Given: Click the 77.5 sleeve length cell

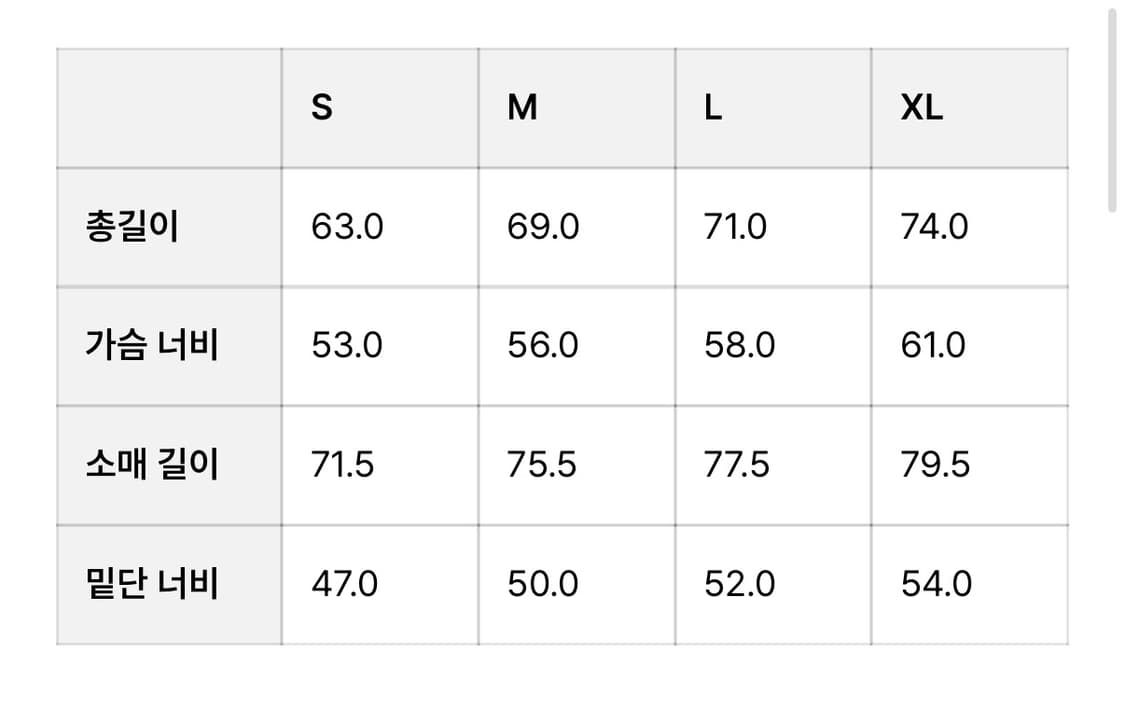Looking at the screenshot, I should click(737, 465).
